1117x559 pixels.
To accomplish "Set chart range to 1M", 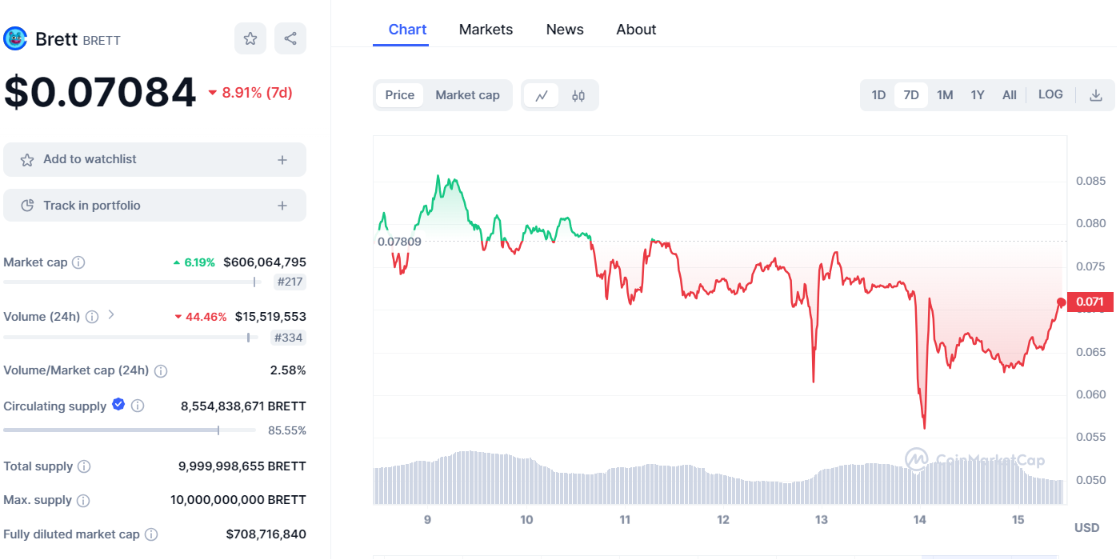I will click(x=945, y=95).
